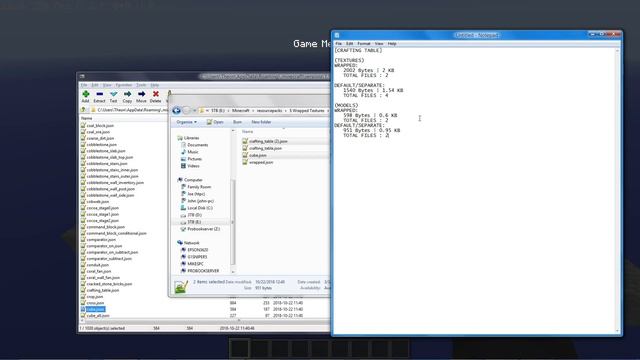The height and width of the screenshot is (360, 640).
Task: Select Pictures in Explorer navigation pane
Action: click(191, 159)
